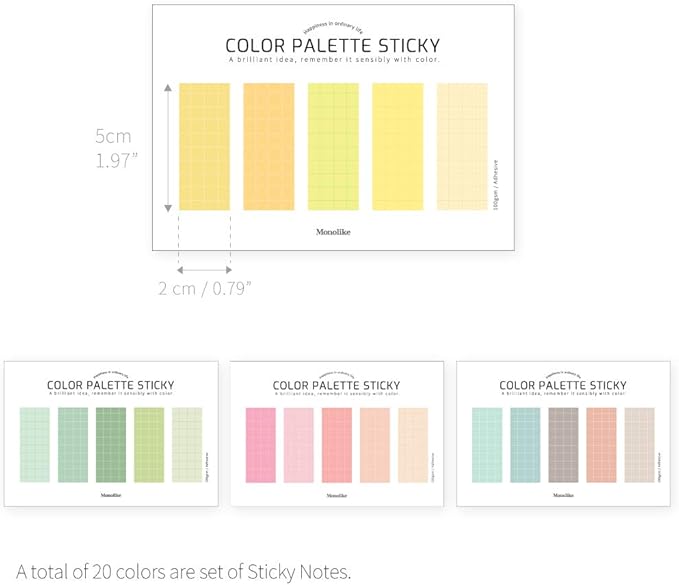Image resolution: width=679 pixels, height=585 pixels.
Task: Click the vertical height arrow indicator
Action: [167, 148]
